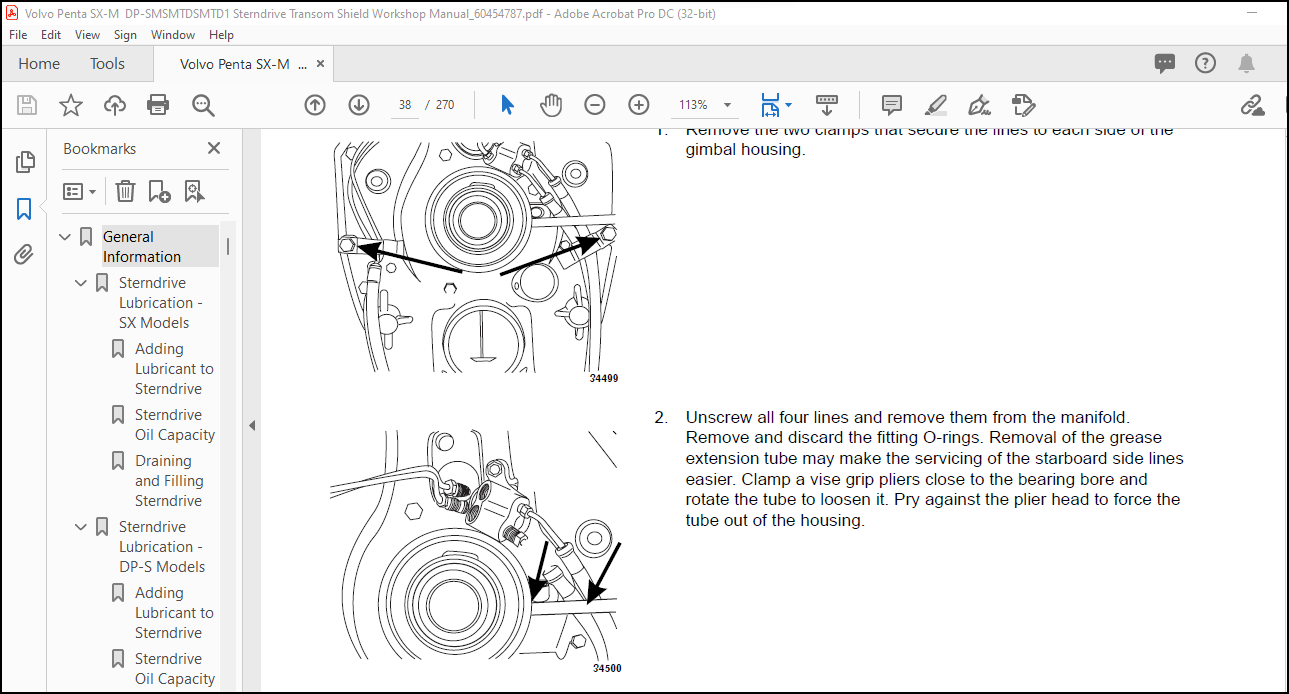Switch to the Tools tab

[x=107, y=64]
